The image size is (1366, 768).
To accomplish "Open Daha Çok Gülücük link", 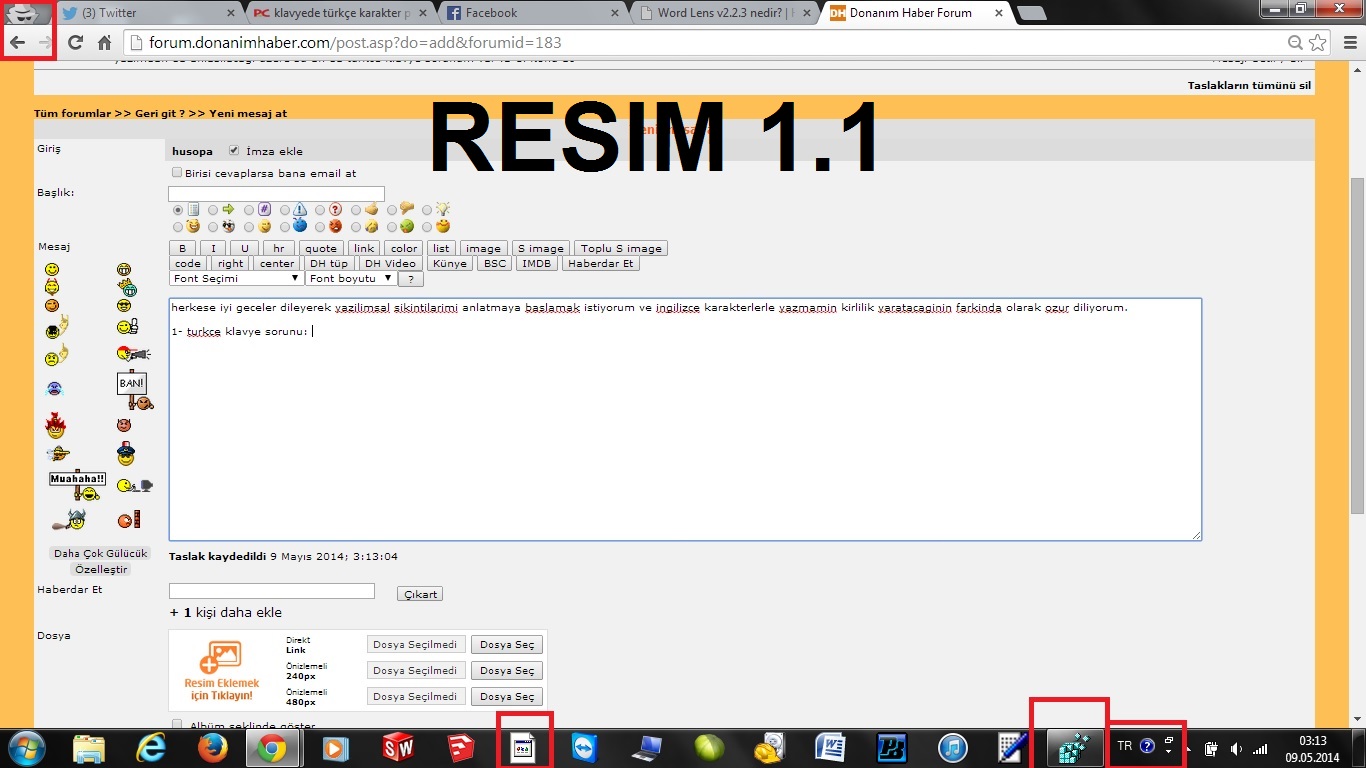I will (x=101, y=553).
